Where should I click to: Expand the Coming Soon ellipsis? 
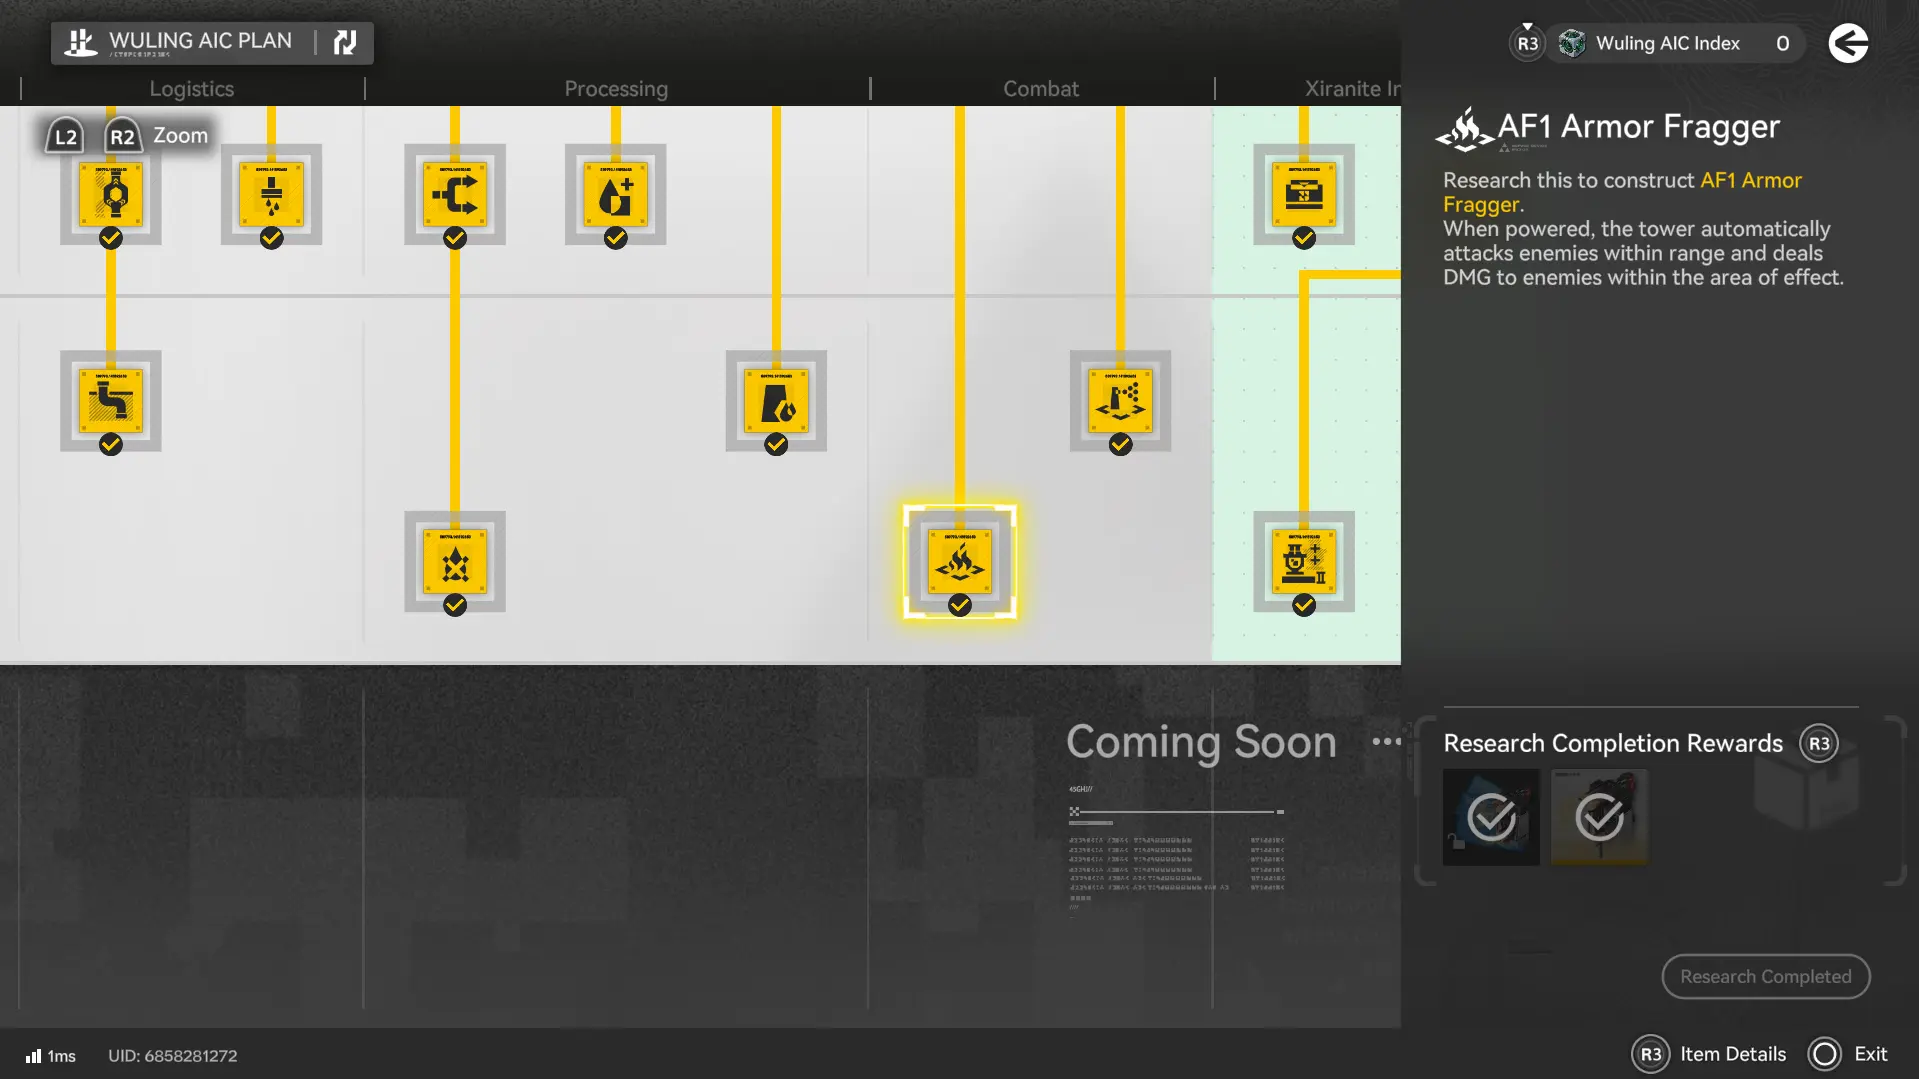1386,741
